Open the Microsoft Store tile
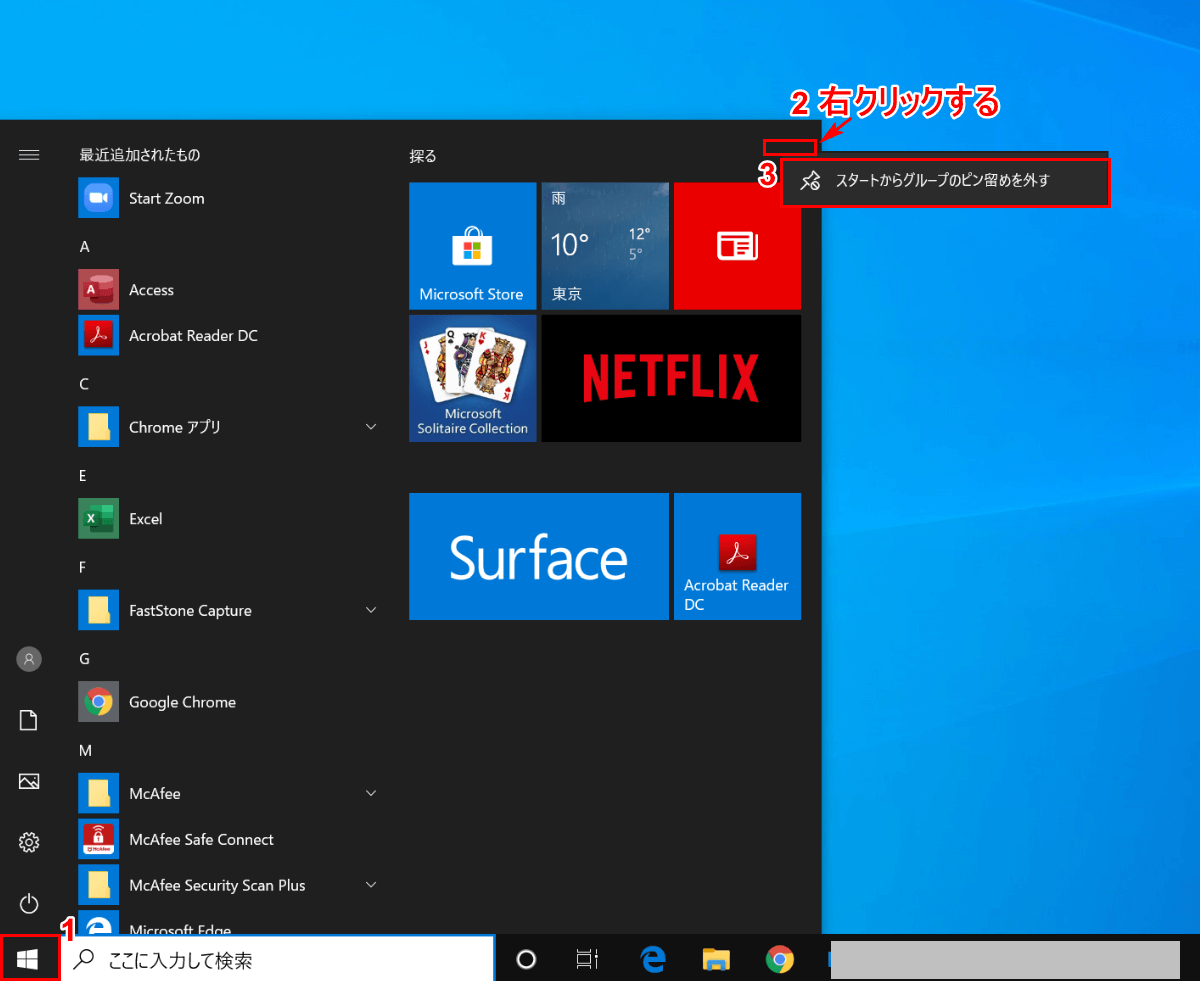The image size is (1200, 981). click(x=472, y=246)
